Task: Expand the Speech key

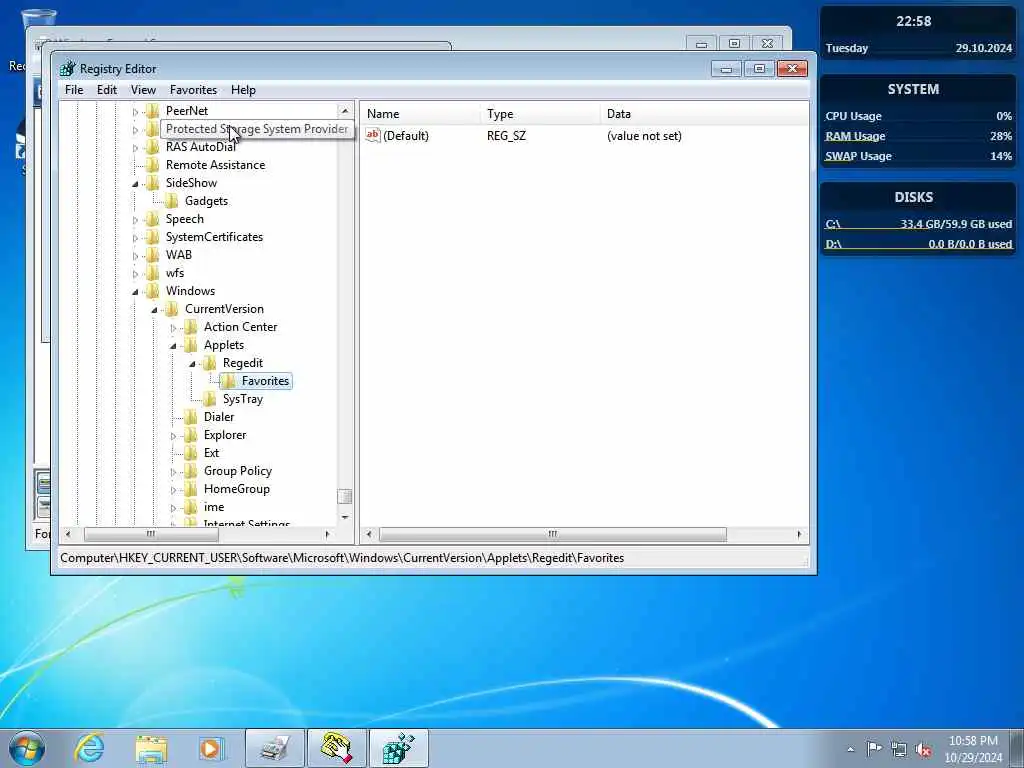Action: 135,220
